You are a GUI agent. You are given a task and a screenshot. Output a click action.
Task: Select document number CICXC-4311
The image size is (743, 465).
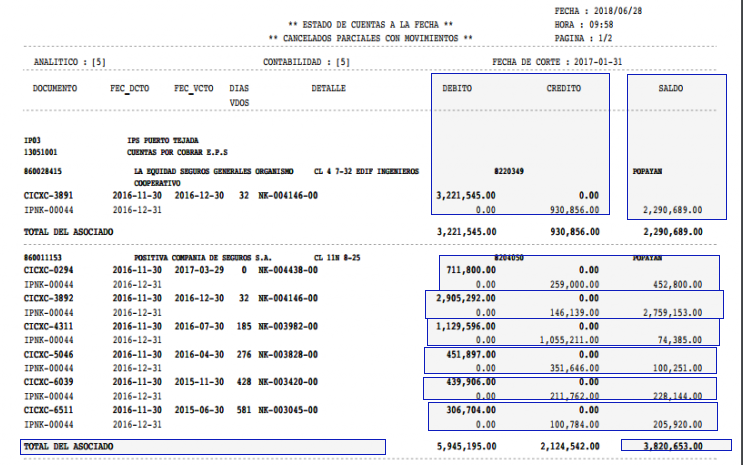pyautogui.click(x=50, y=325)
